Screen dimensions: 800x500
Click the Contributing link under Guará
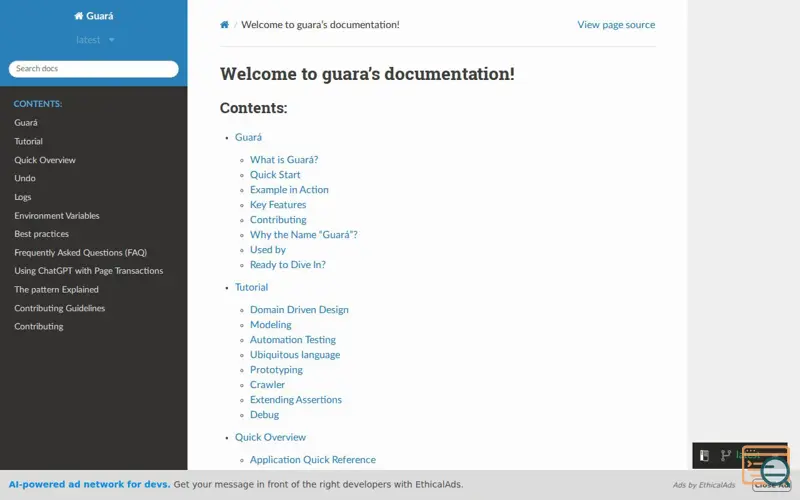(278, 220)
